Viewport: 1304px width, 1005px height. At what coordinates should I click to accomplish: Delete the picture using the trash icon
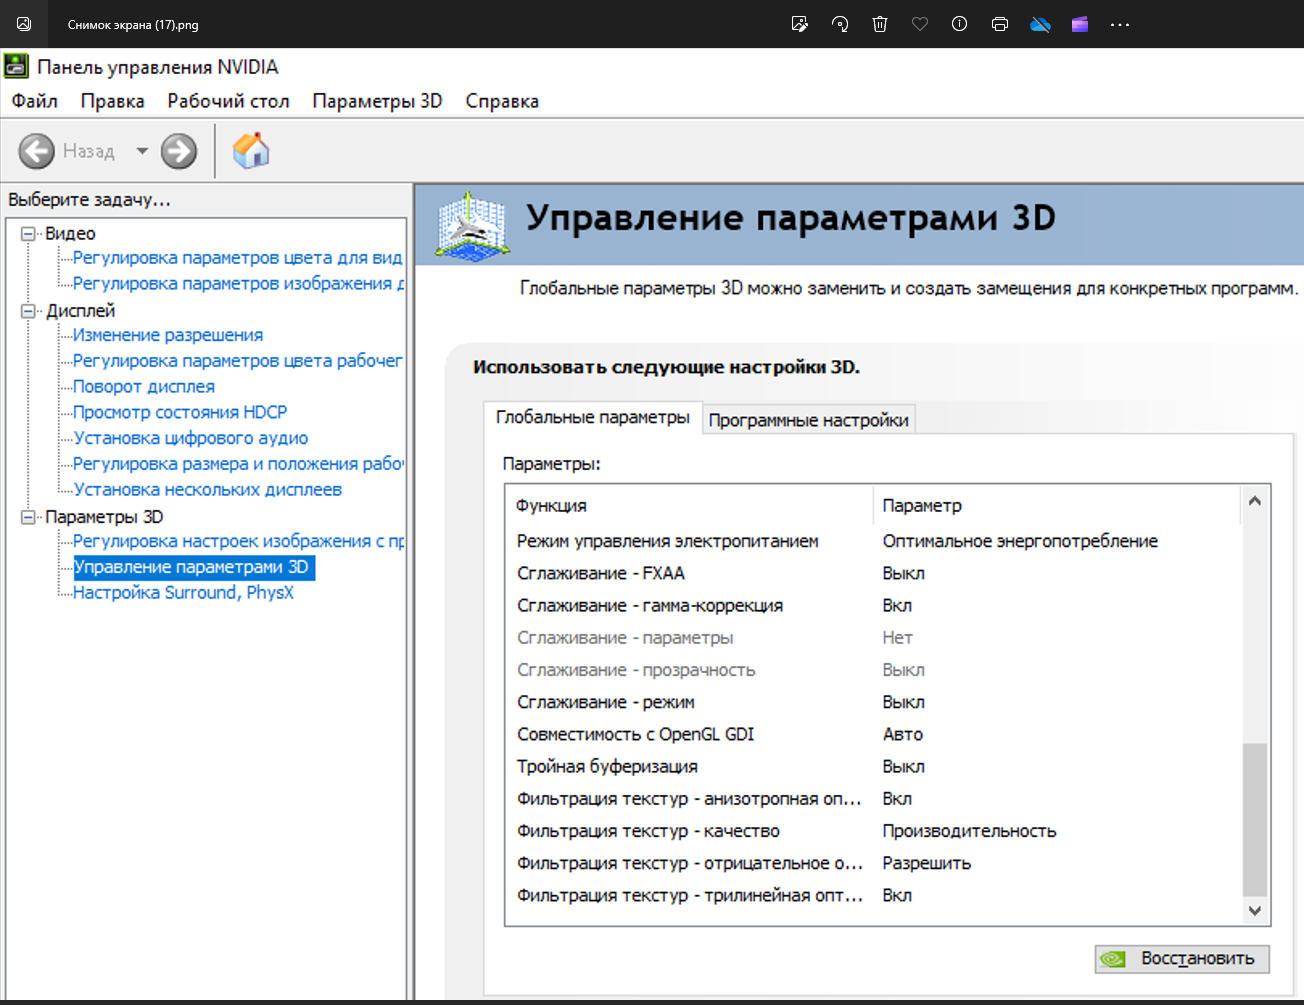pos(880,24)
